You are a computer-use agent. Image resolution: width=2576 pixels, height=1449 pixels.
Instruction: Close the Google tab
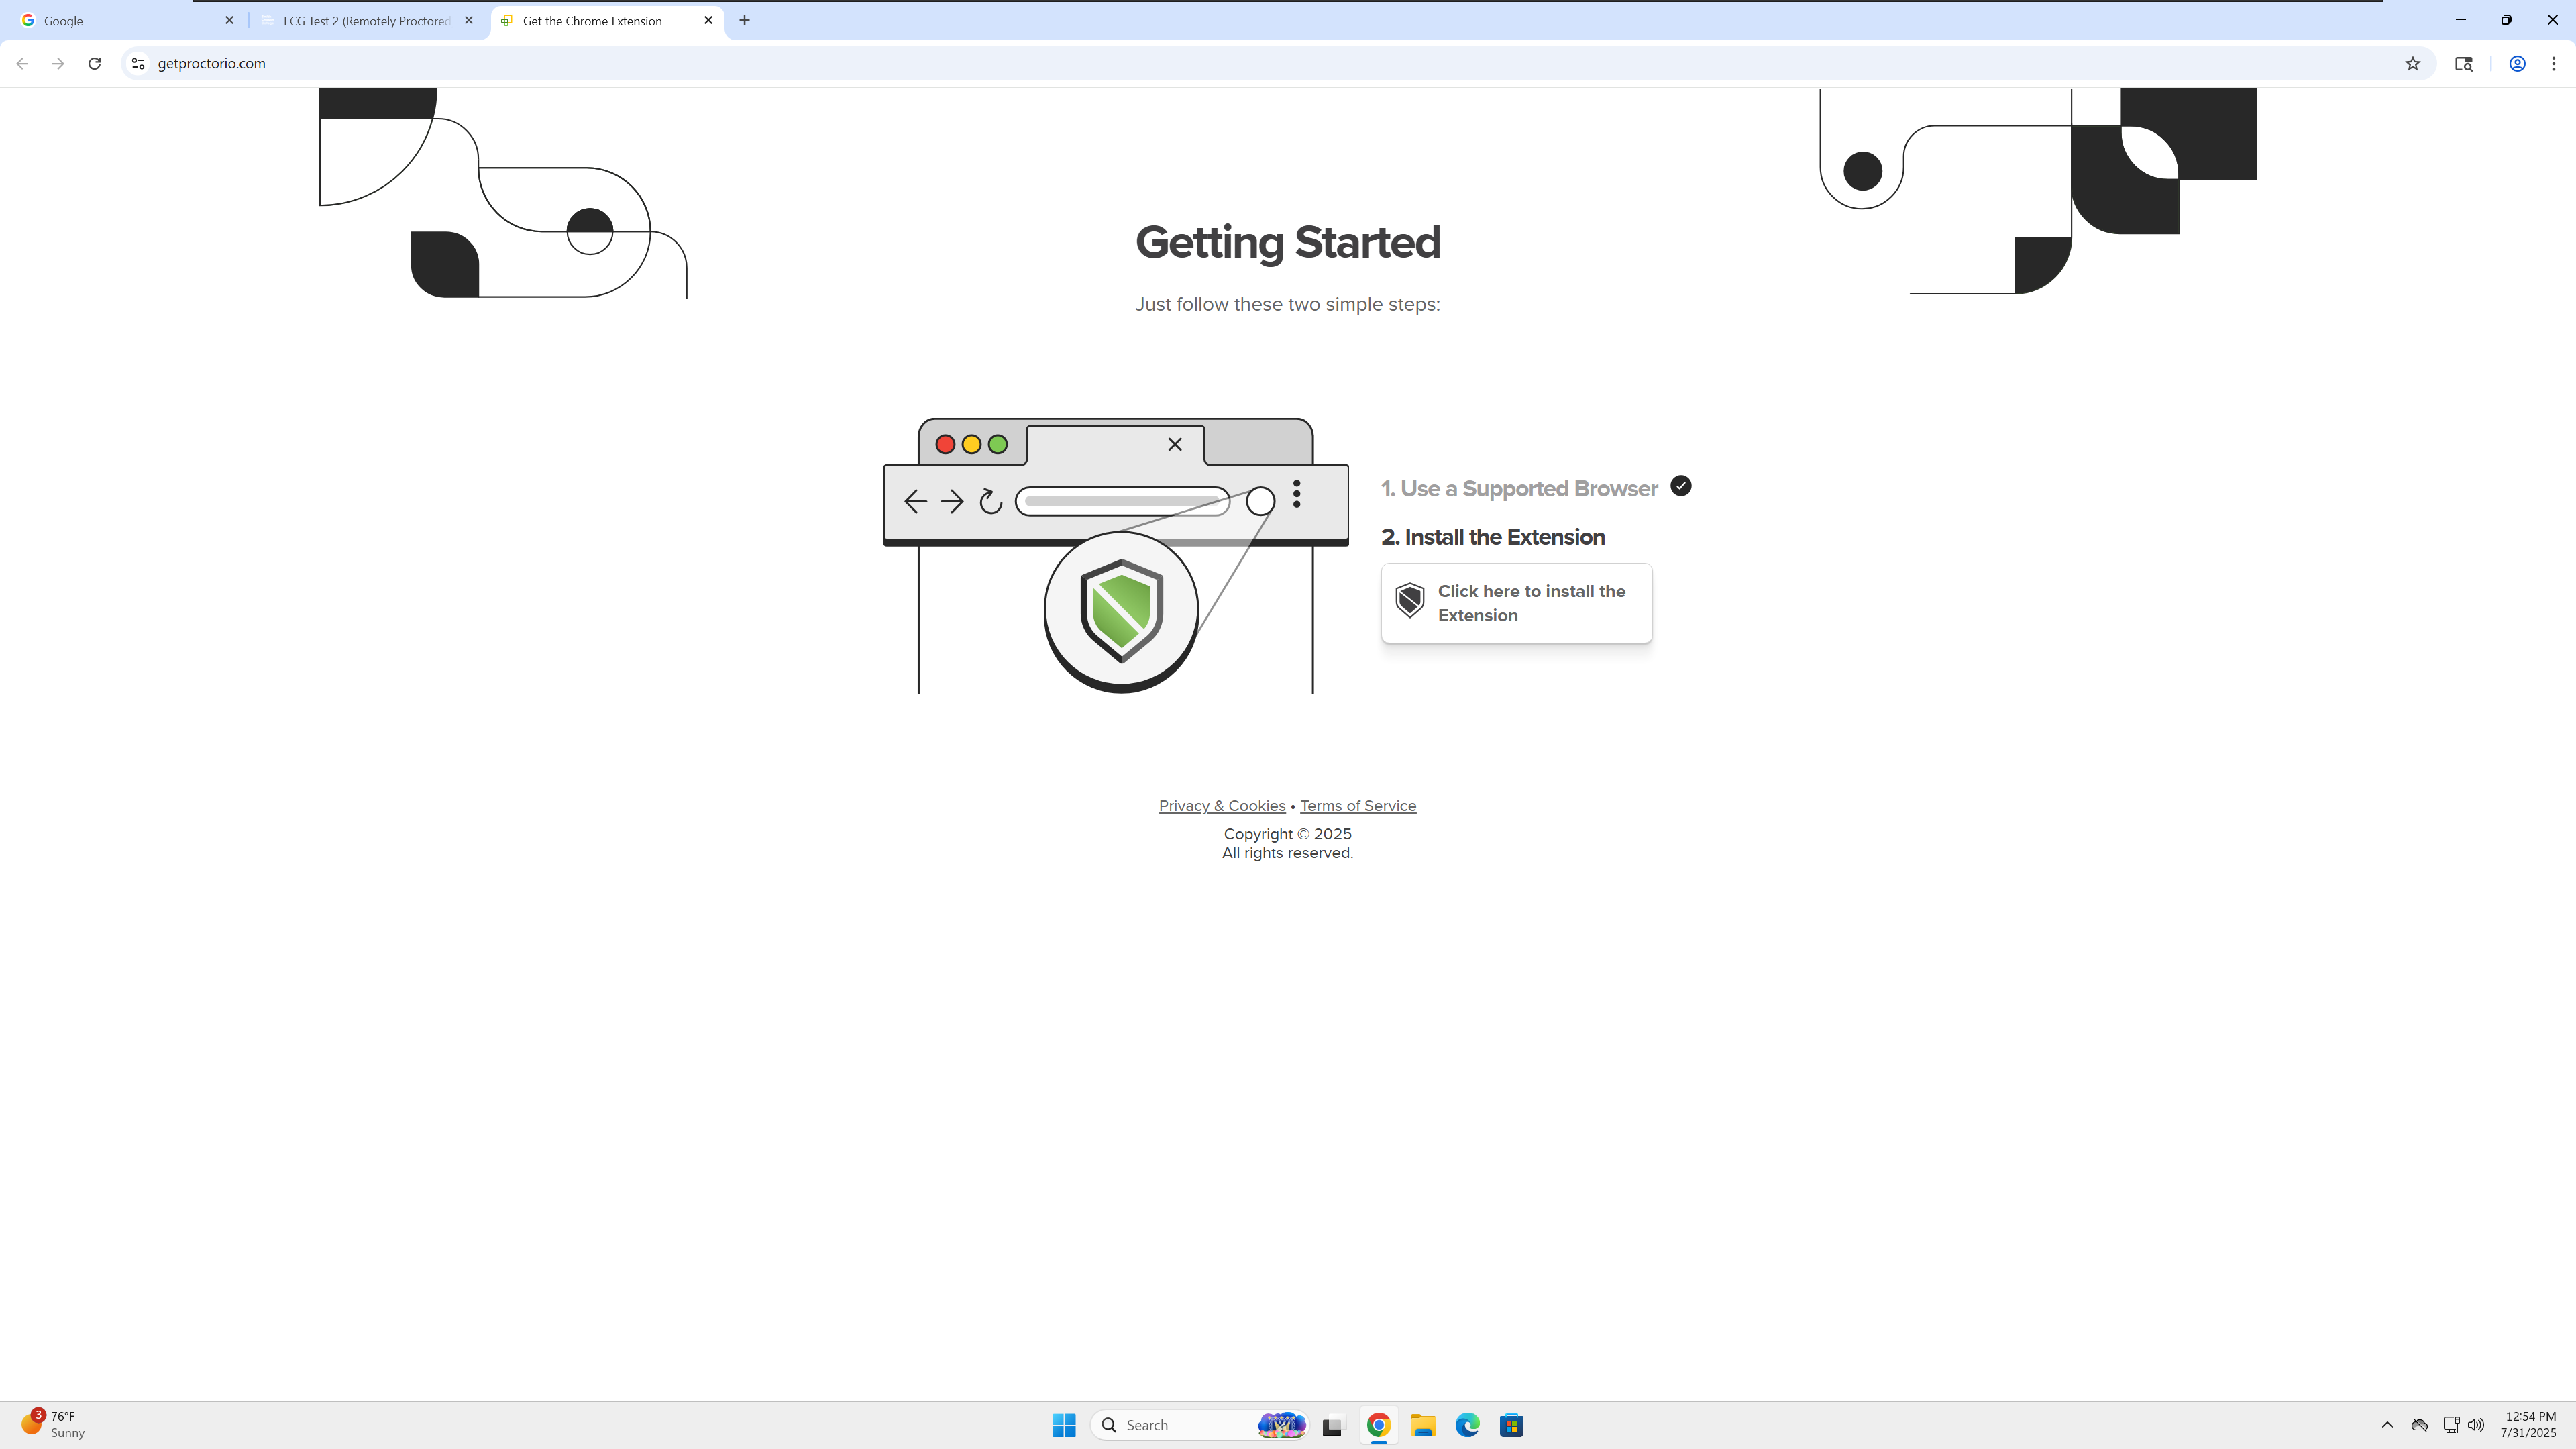229,20
